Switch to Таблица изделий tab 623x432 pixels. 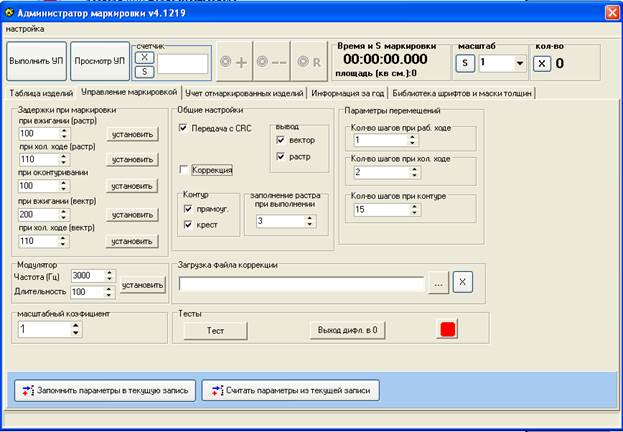tap(41, 93)
